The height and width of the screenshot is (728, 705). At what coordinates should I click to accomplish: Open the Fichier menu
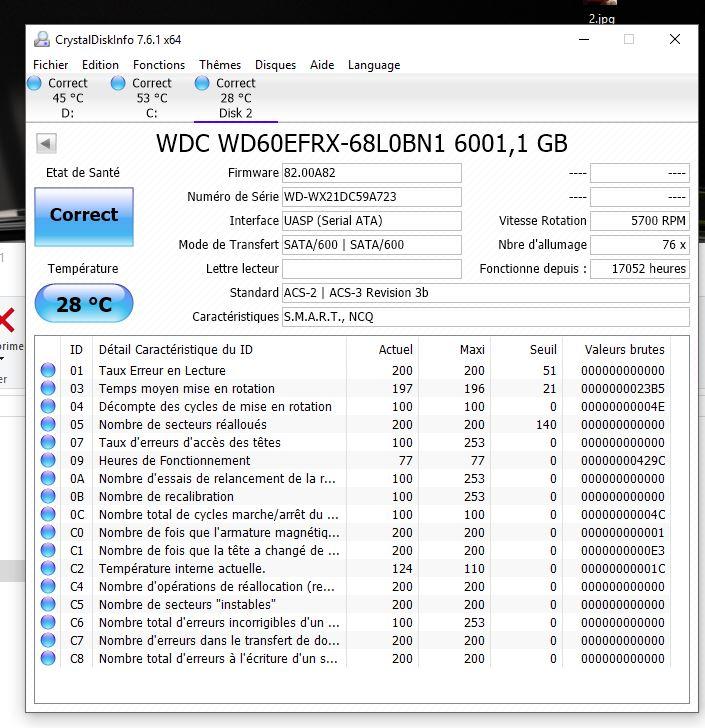point(51,65)
